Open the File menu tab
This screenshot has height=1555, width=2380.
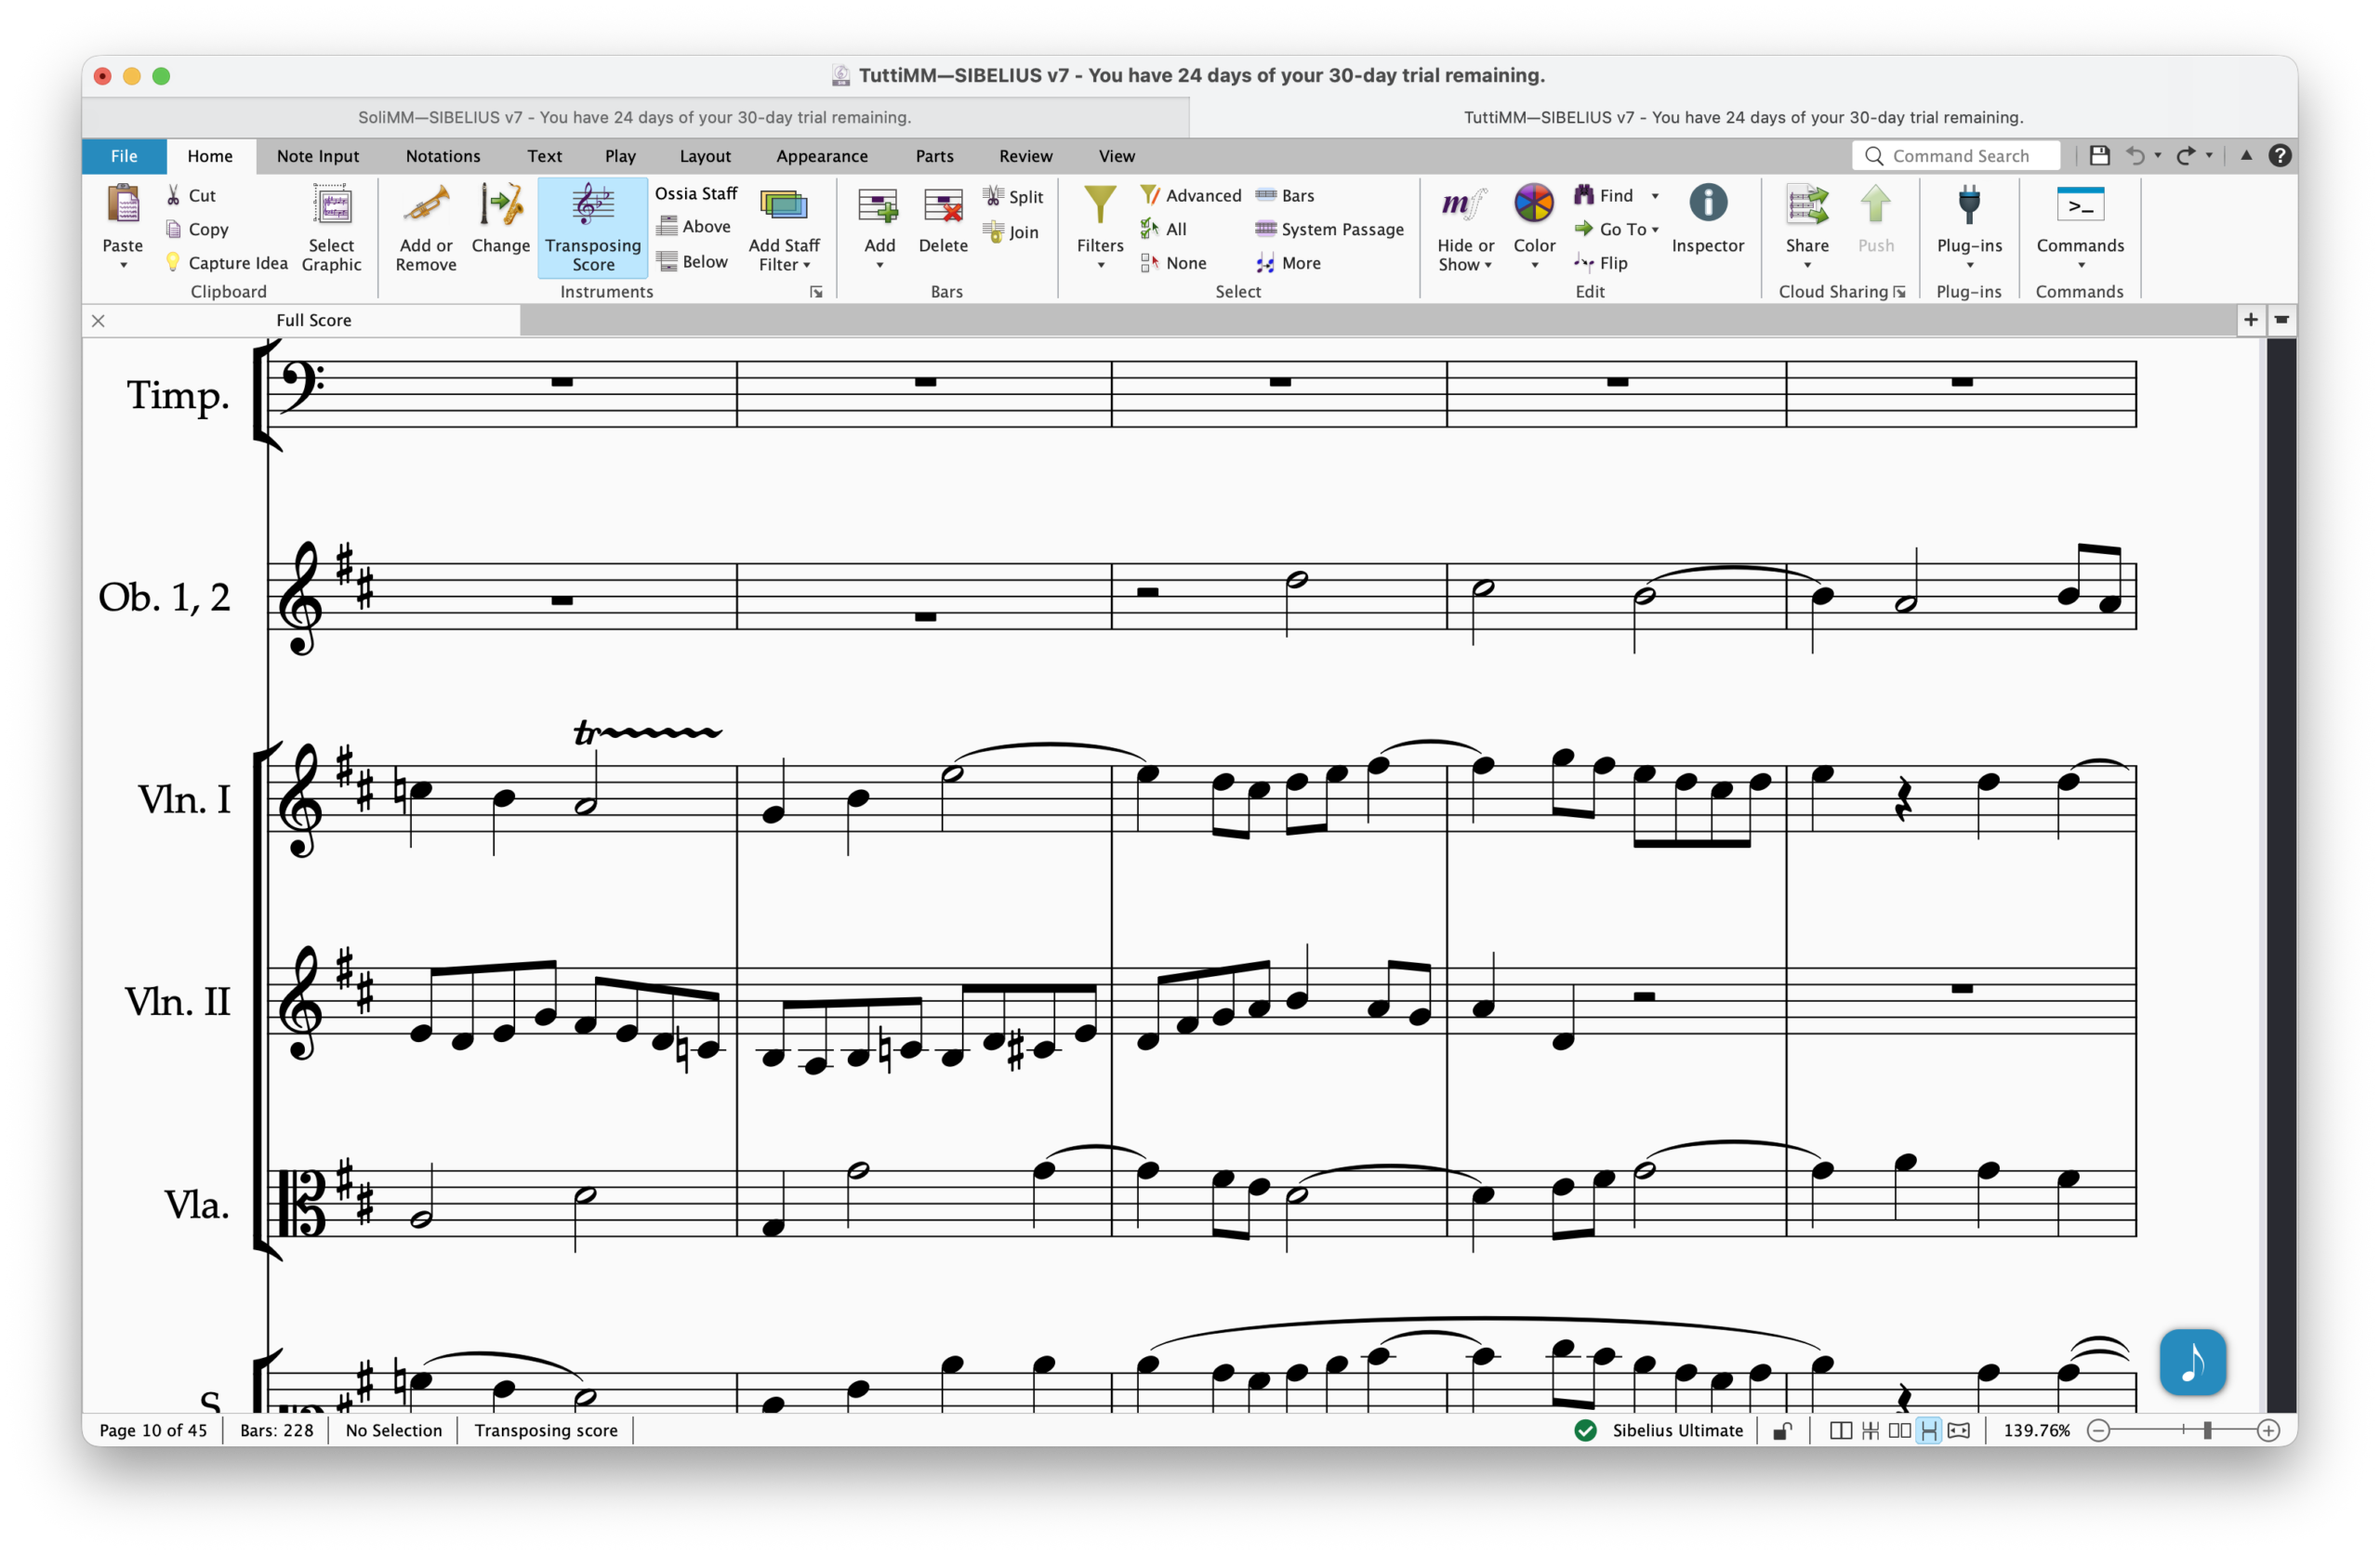tap(124, 156)
